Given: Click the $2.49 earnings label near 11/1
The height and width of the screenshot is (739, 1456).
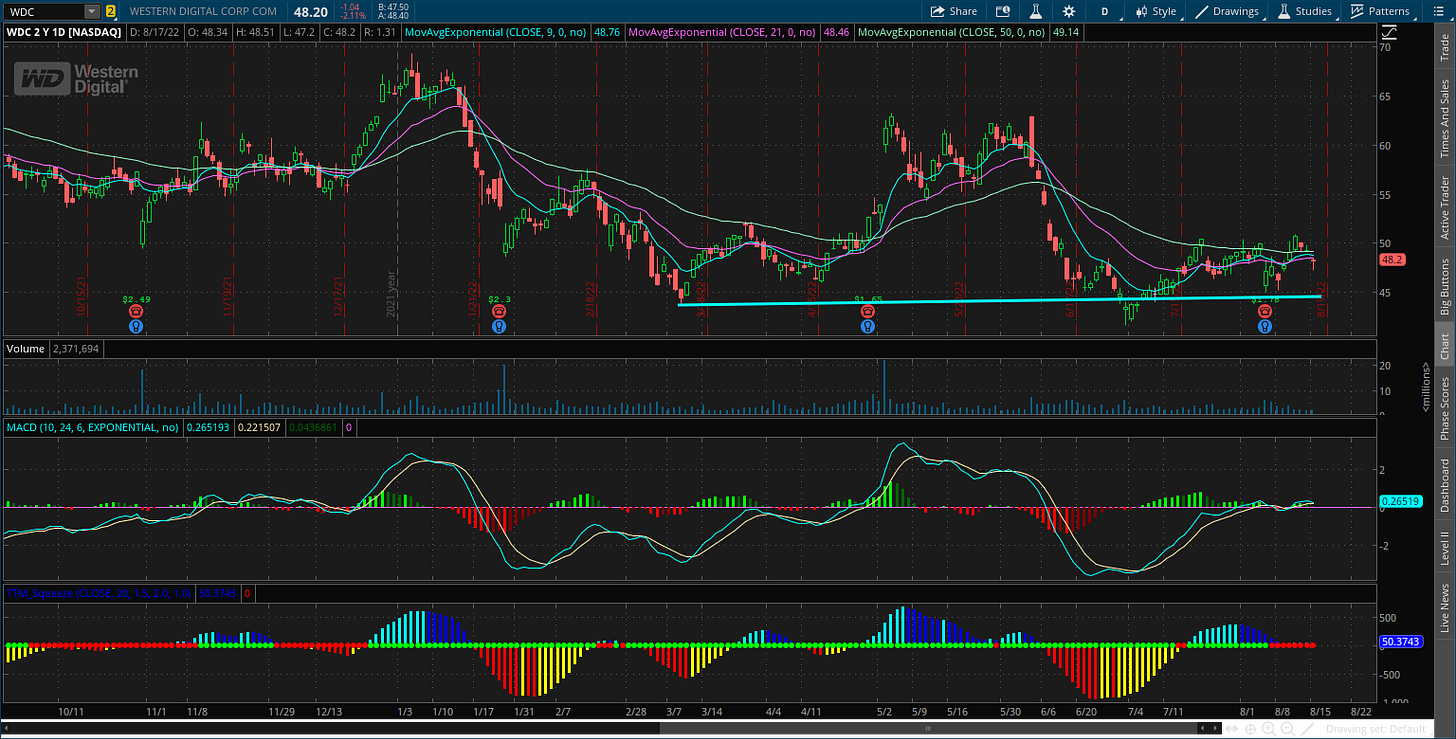Looking at the screenshot, I should pos(136,299).
